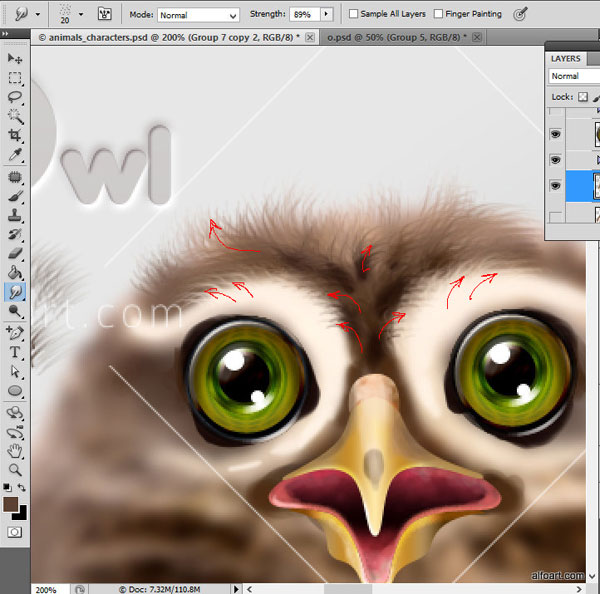Select the Zoom tool
The height and width of the screenshot is (594, 600).
click(15, 470)
